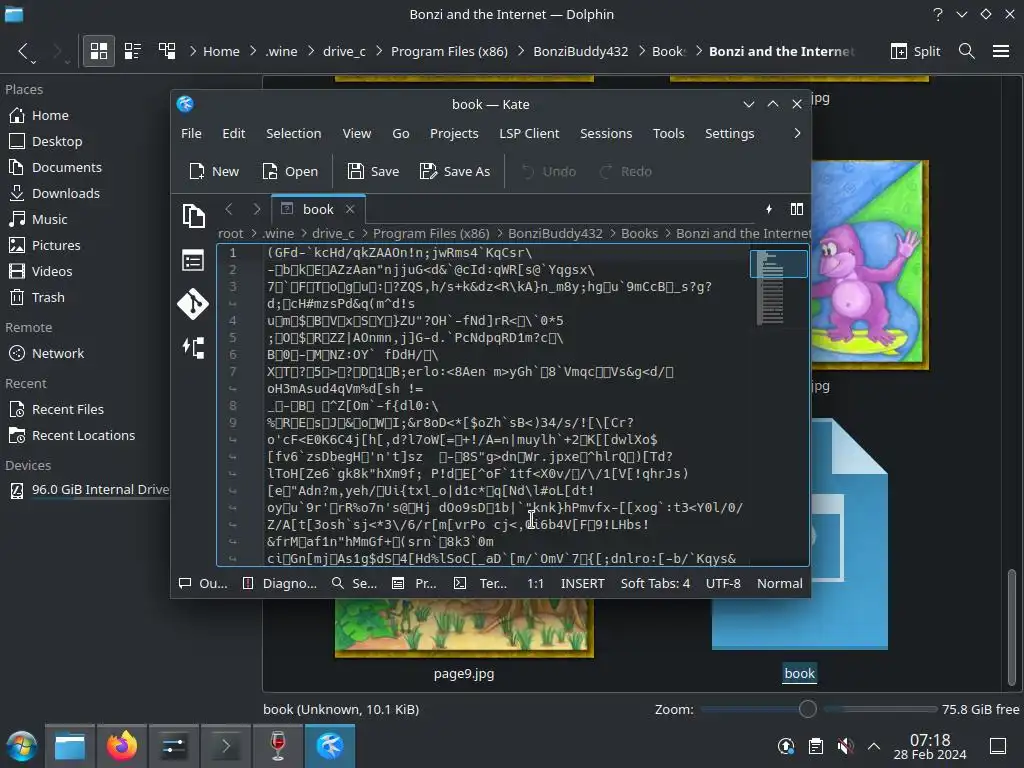
Task: Click drive_c in Dolphin breadcrumb
Action: click(344, 51)
